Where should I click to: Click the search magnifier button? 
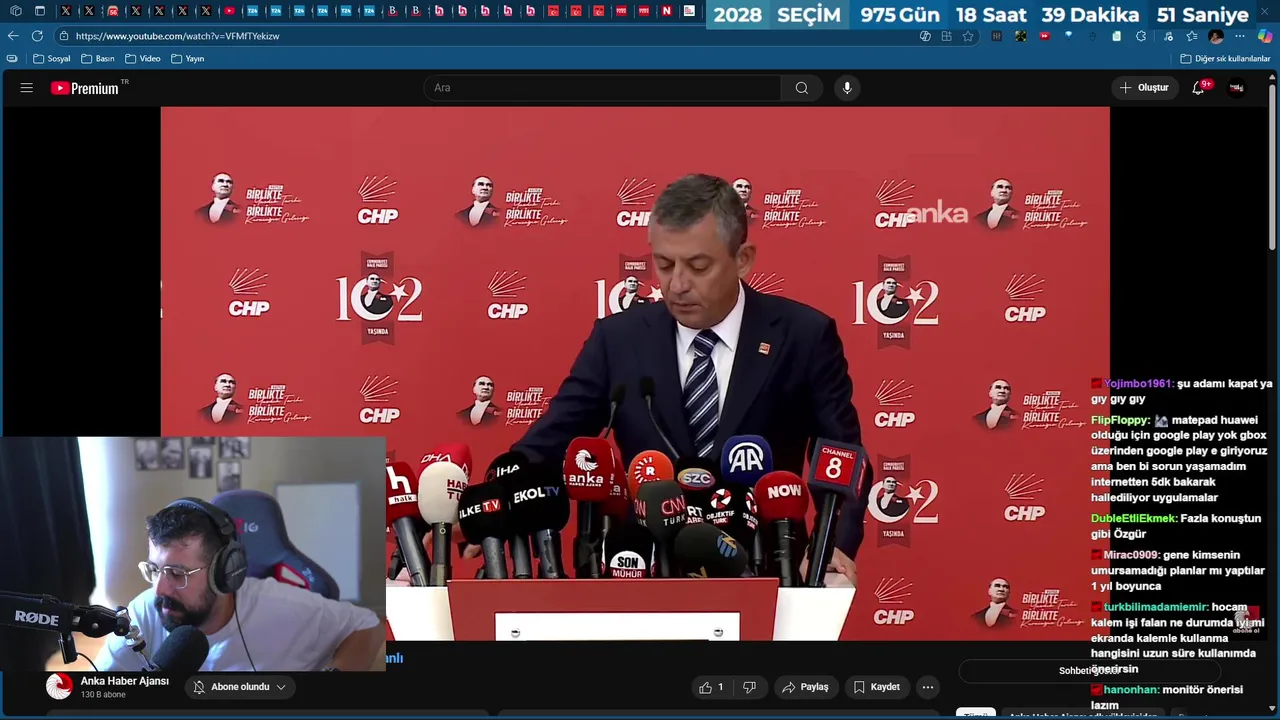[801, 88]
